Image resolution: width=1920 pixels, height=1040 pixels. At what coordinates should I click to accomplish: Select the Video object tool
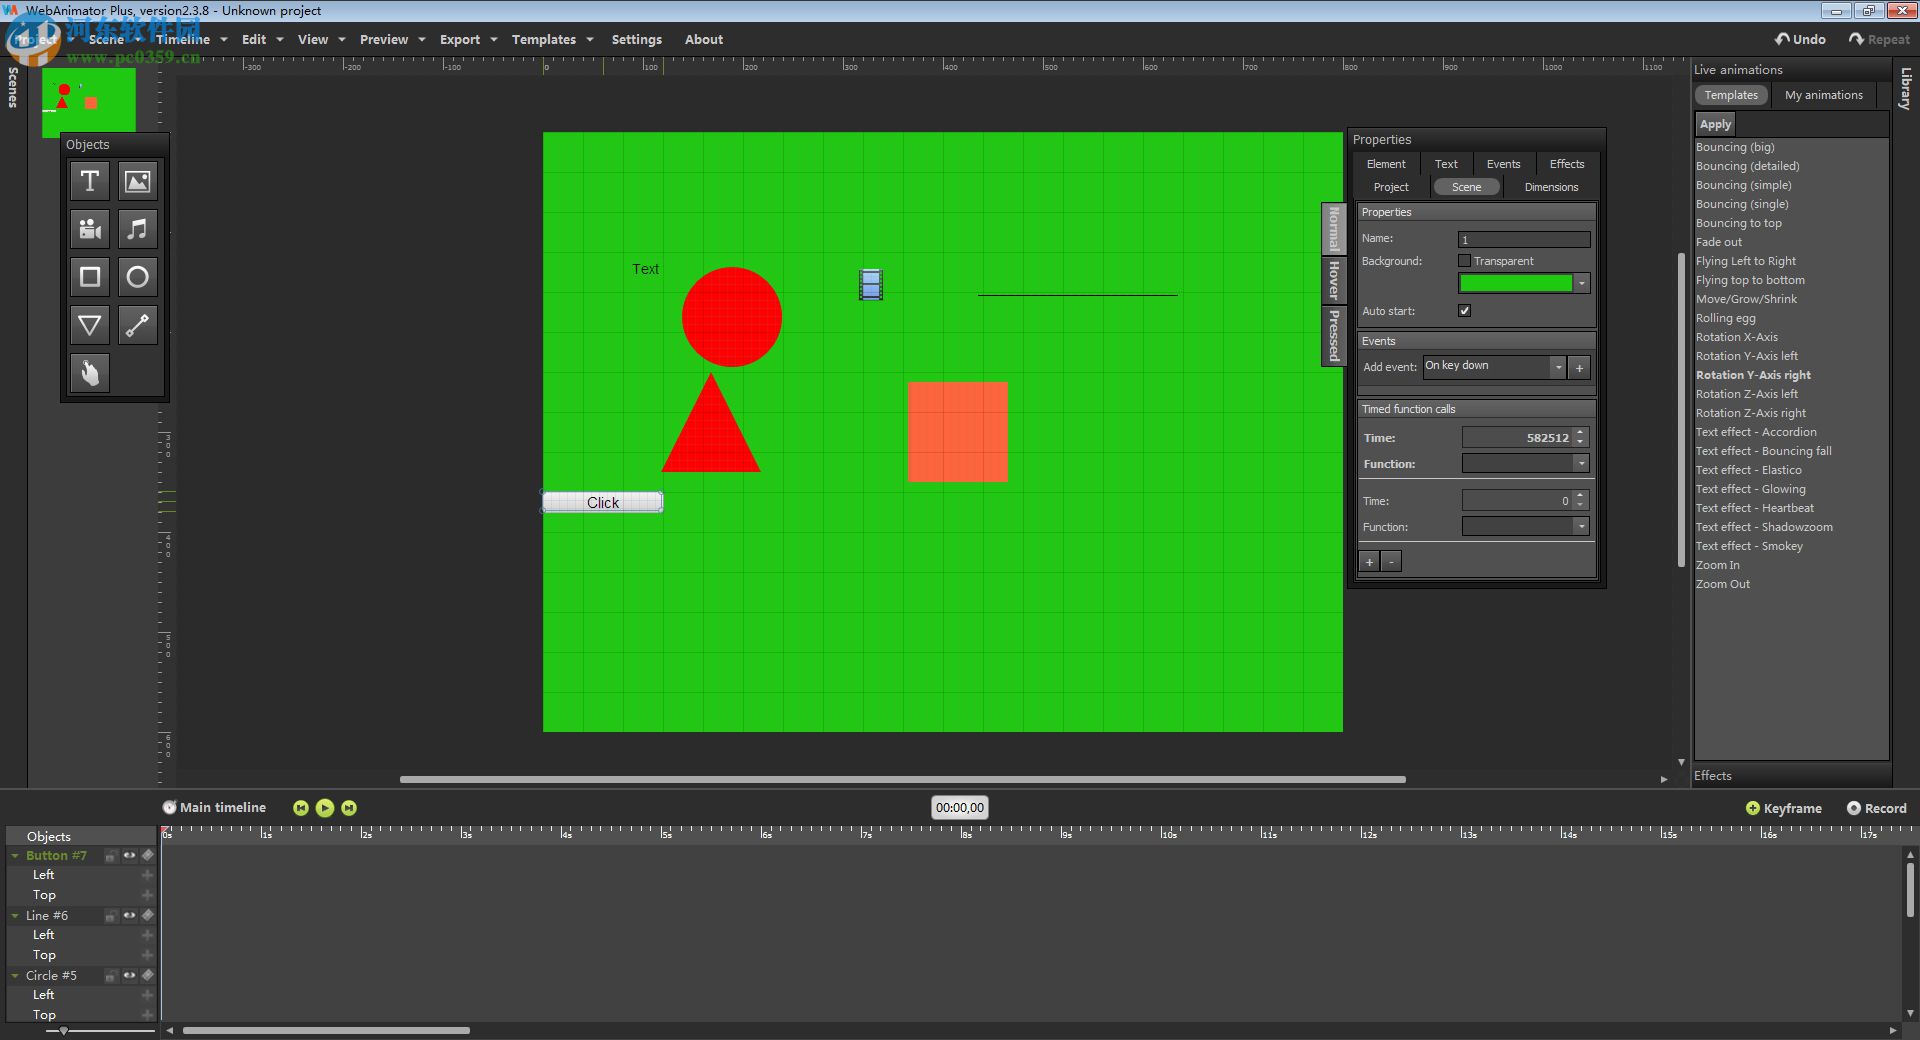click(x=89, y=229)
